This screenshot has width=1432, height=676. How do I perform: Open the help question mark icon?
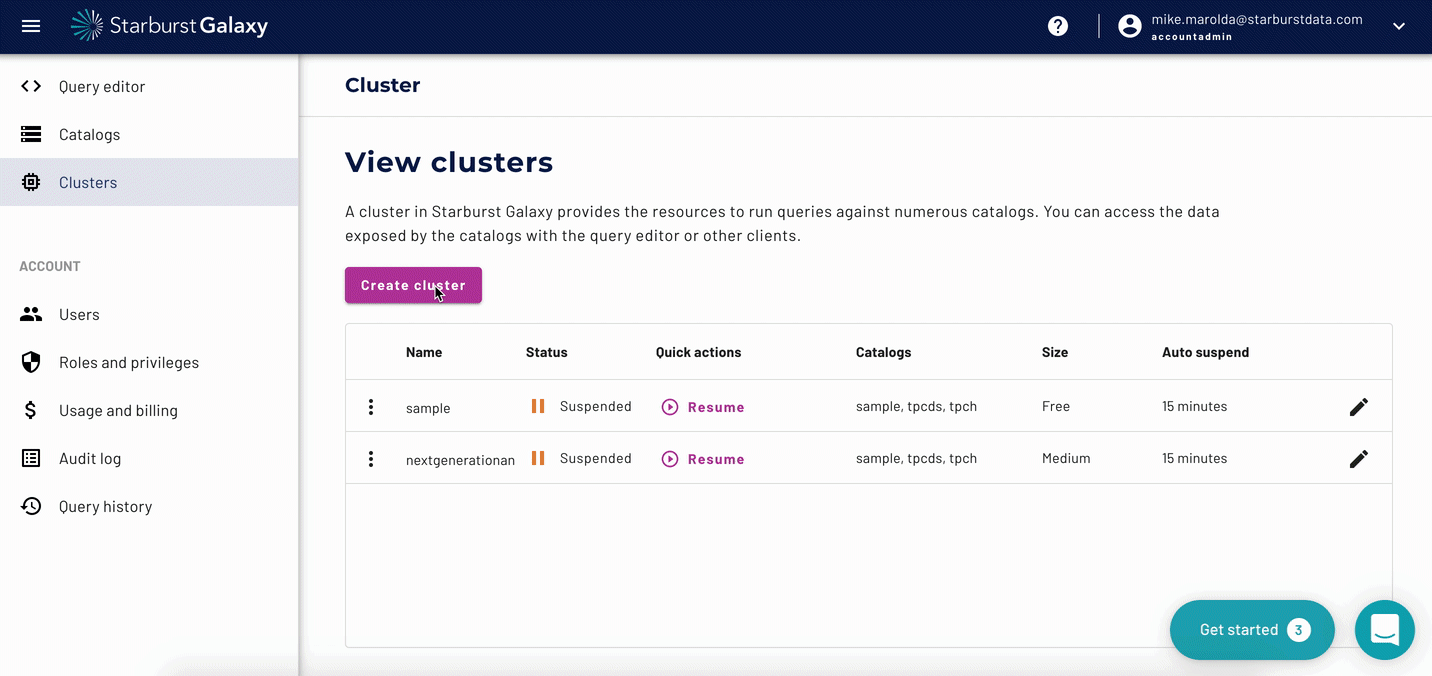pyautogui.click(x=1058, y=26)
